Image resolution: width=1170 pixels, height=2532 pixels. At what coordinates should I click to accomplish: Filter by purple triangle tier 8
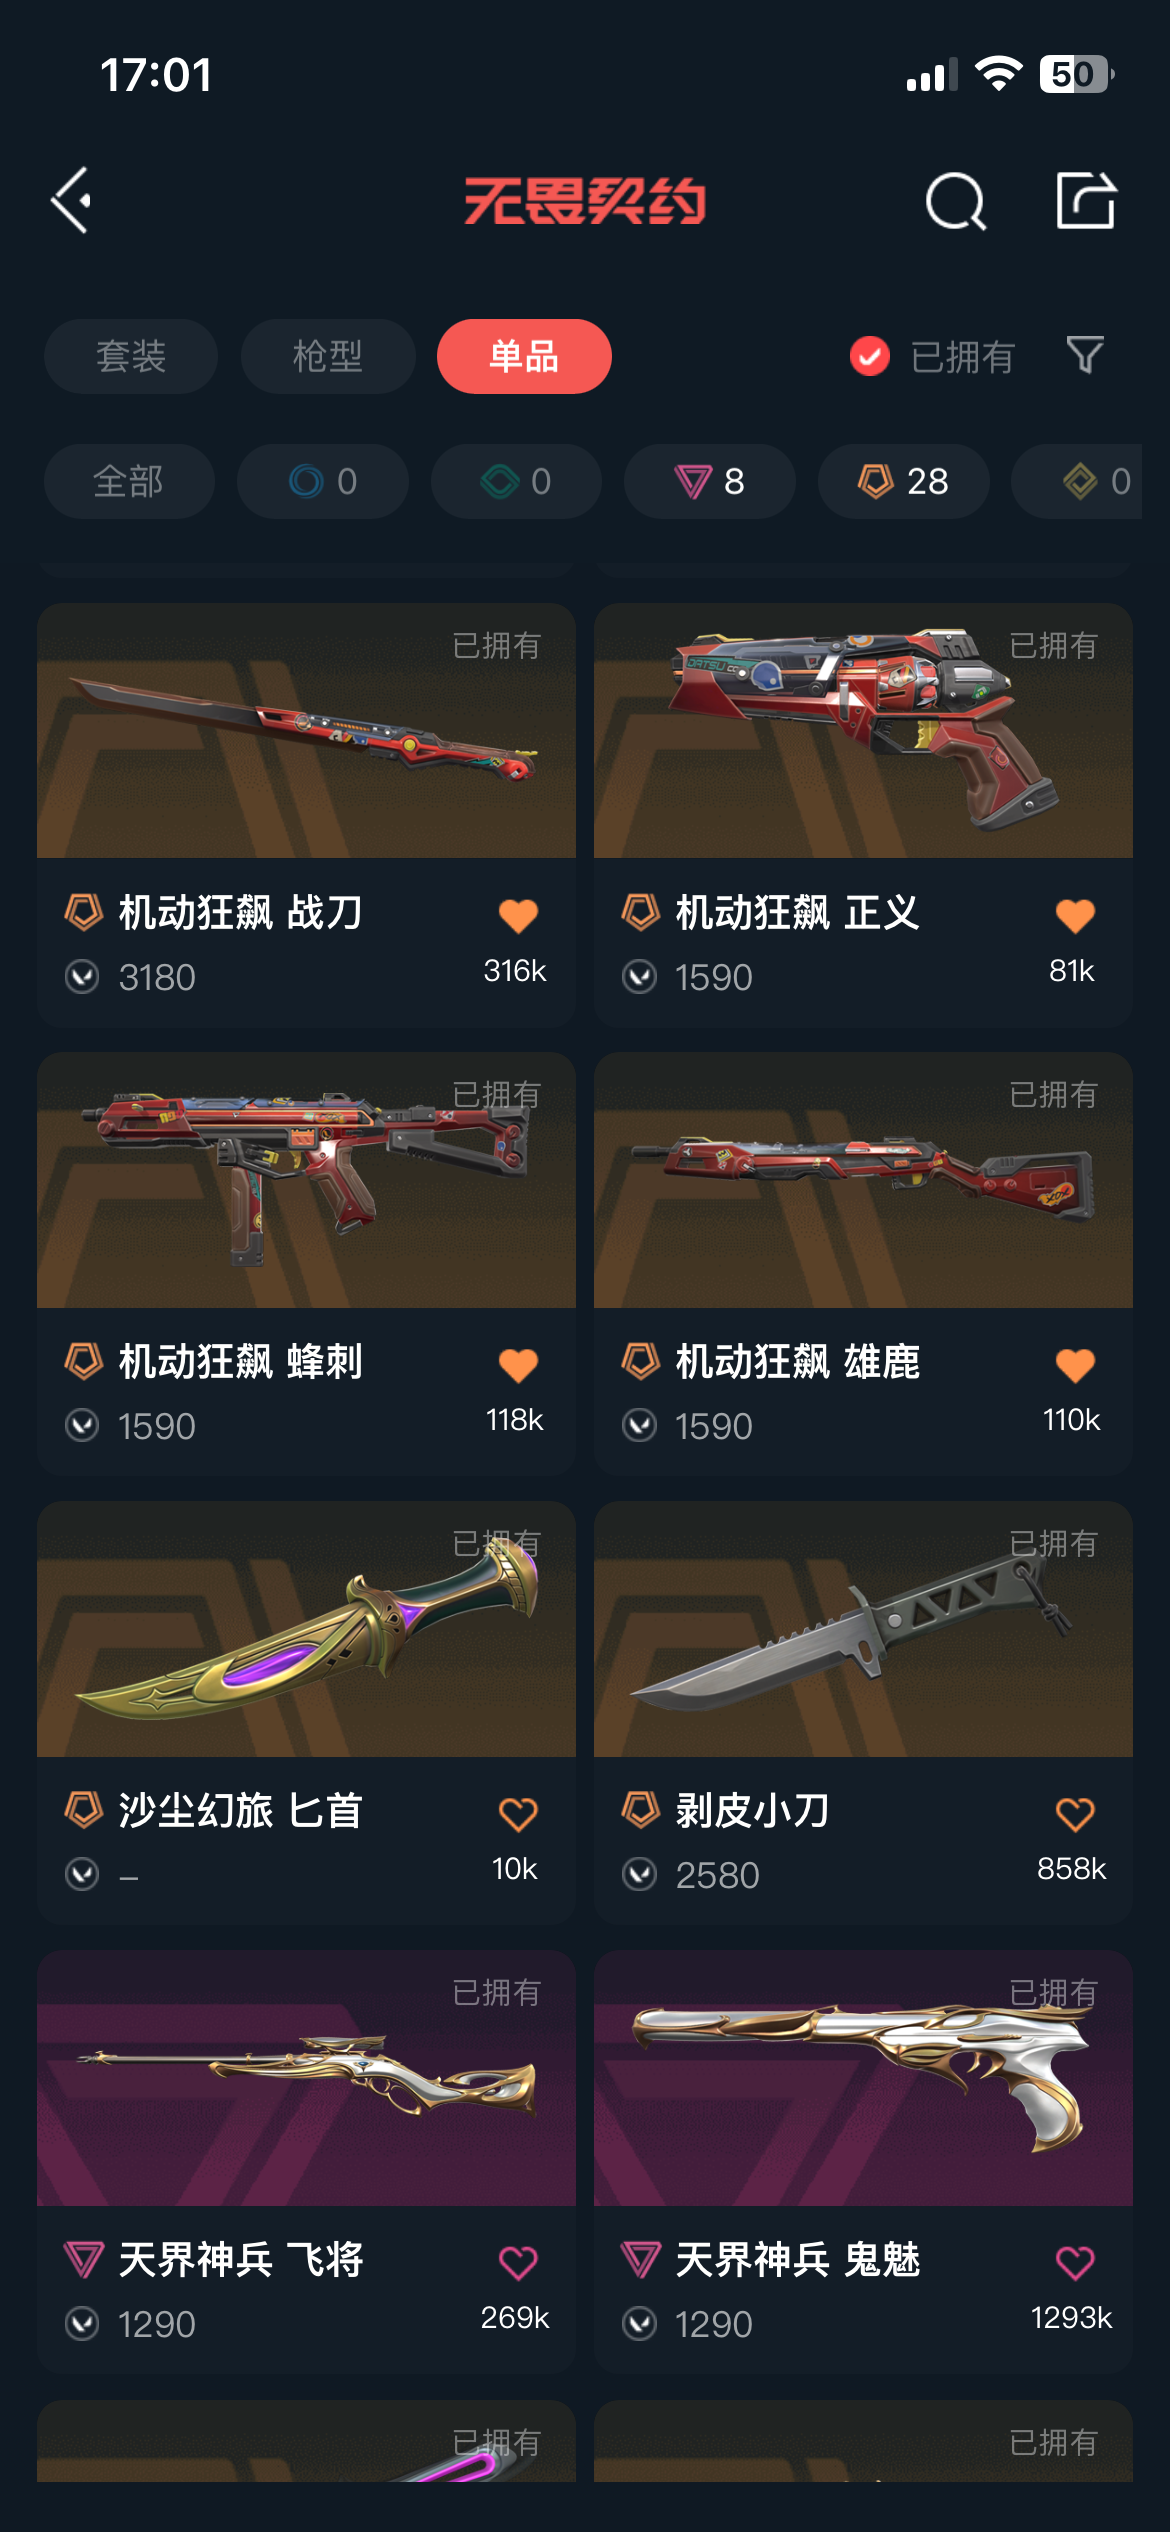tap(710, 481)
